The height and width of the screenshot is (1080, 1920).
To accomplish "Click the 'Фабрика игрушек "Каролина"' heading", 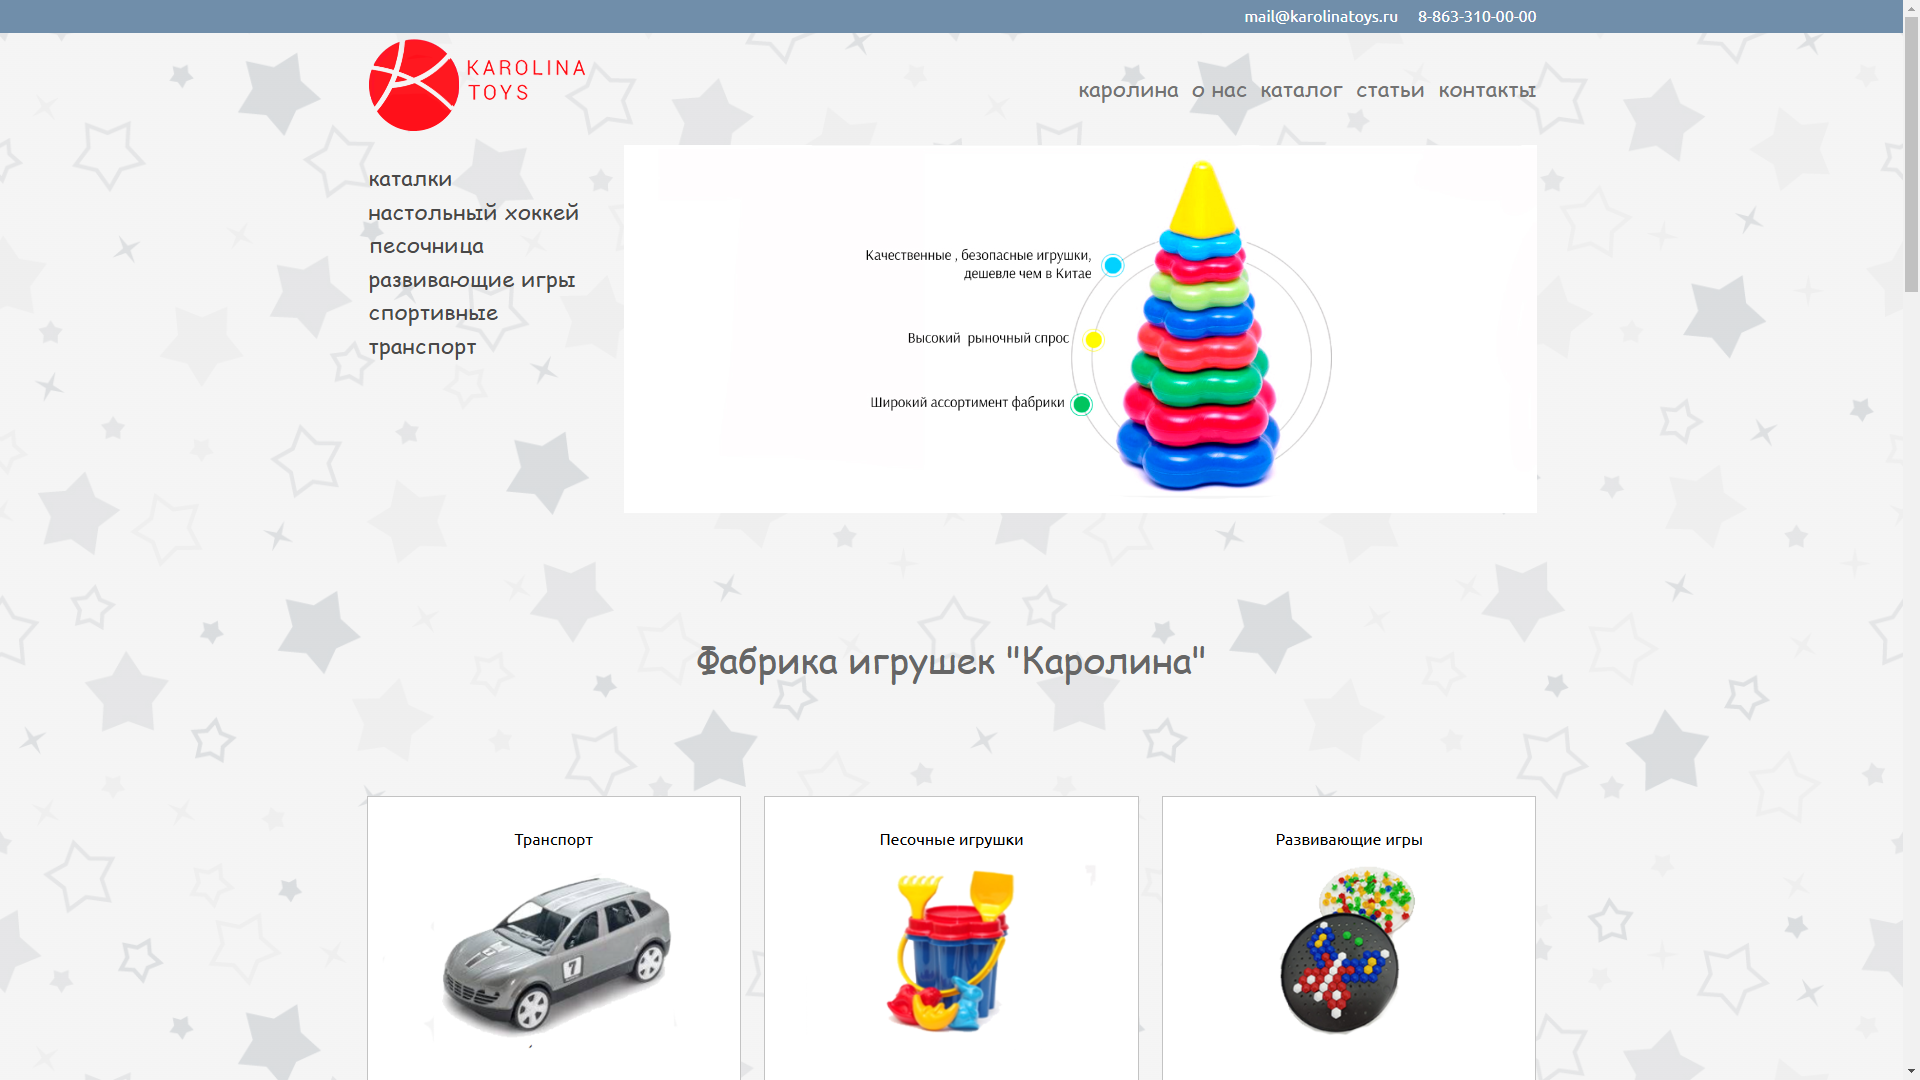I will [x=951, y=660].
